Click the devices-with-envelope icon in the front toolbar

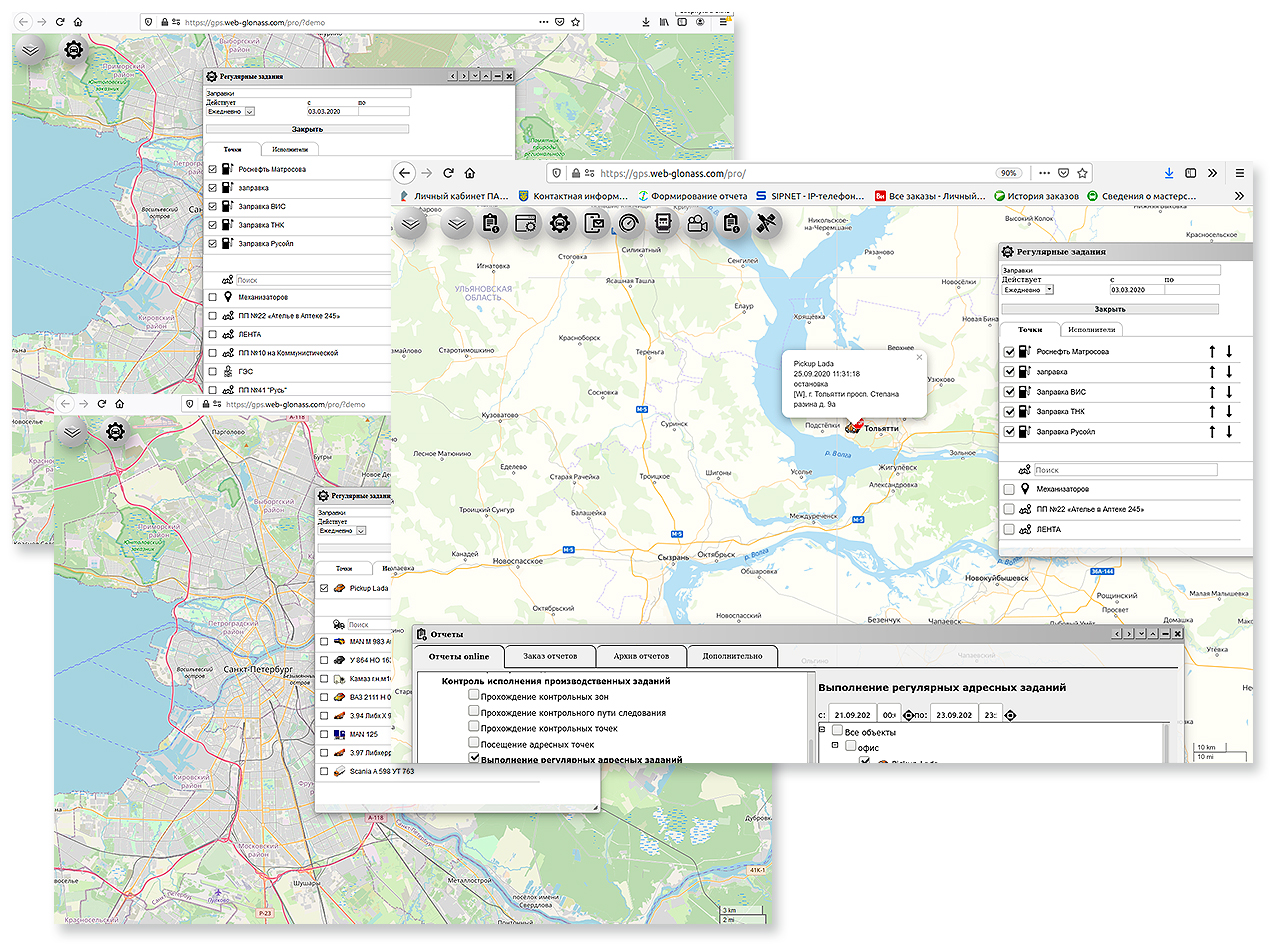point(595,225)
